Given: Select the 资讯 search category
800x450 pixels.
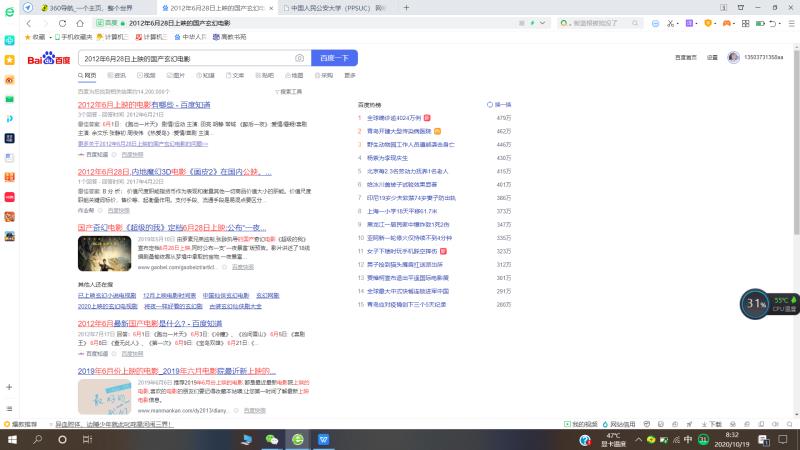Looking at the screenshot, I should click(117, 76).
